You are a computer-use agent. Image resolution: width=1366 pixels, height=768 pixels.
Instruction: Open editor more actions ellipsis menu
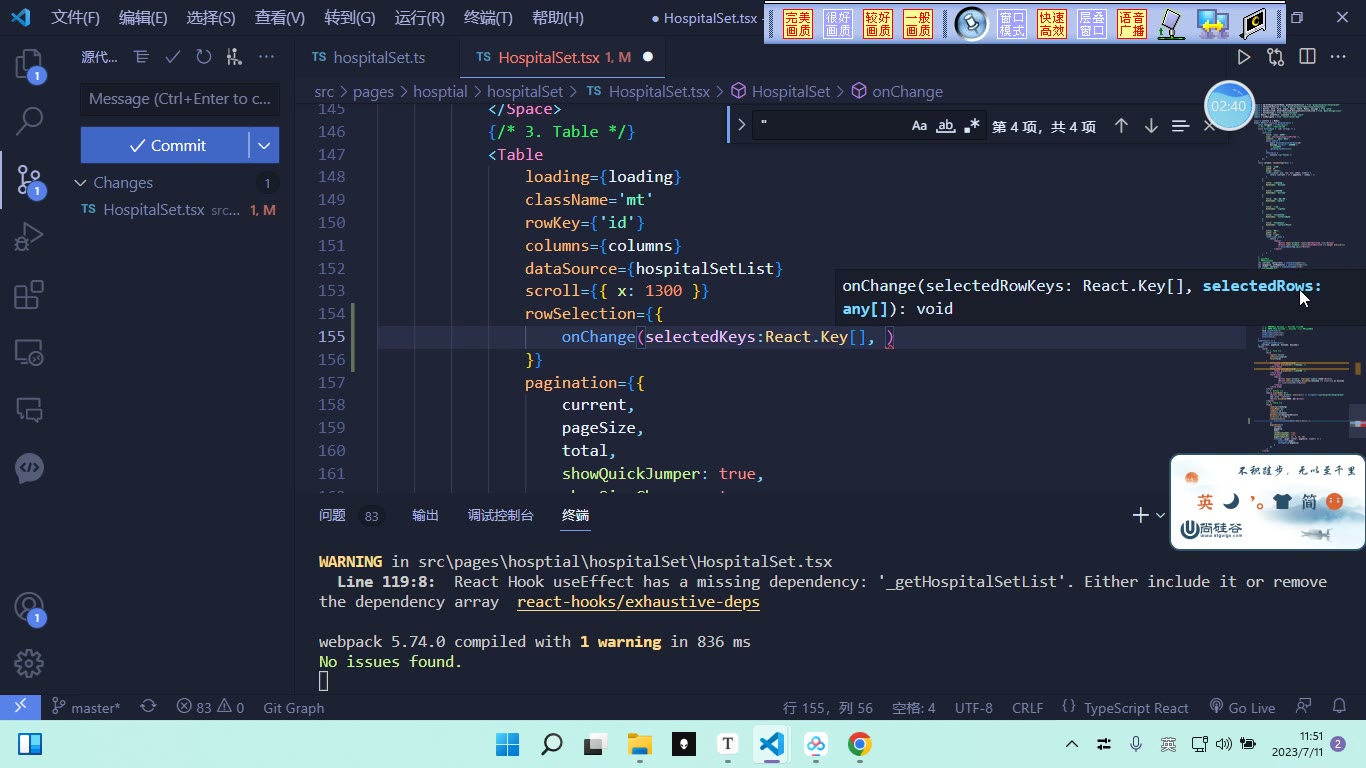pyautogui.click(x=1338, y=57)
